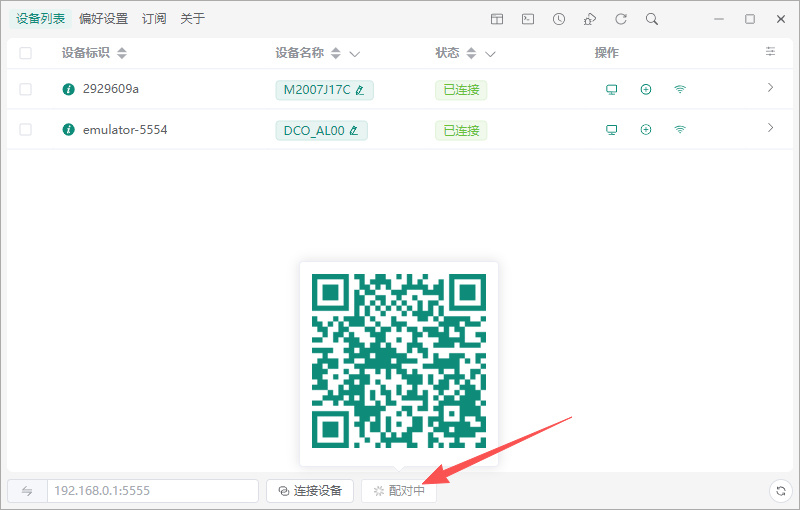Sort by 设备标识 column arrows
Image resolution: width=800 pixels, height=510 pixels.
(x=121, y=53)
